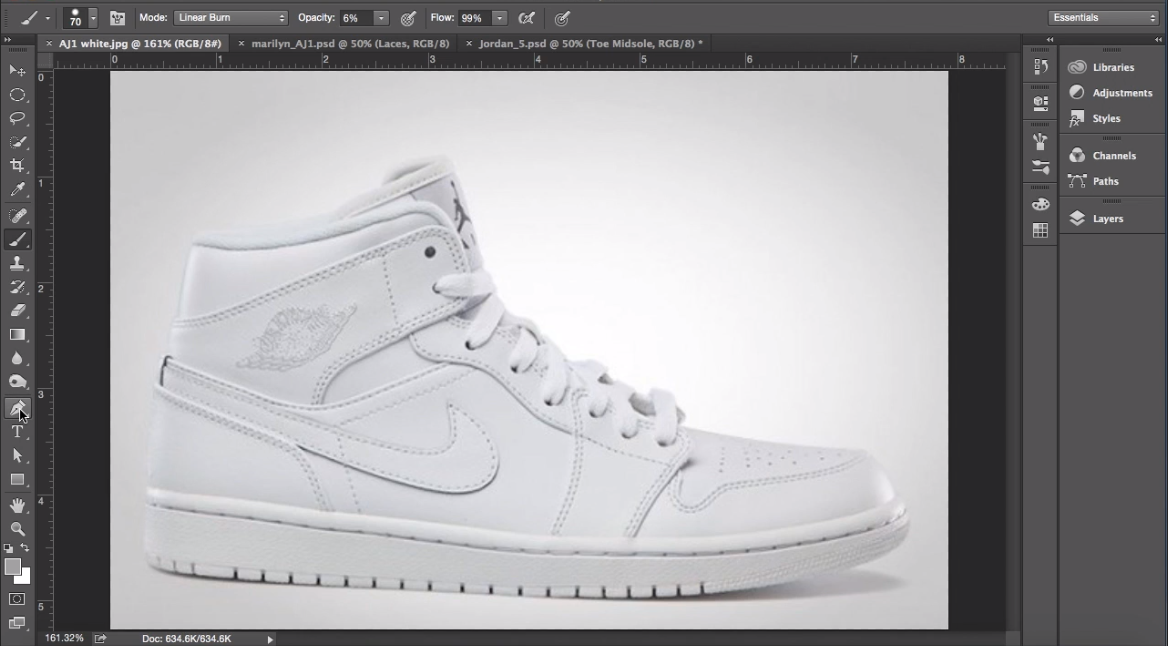Select the History Brush tool
Image resolution: width=1168 pixels, height=646 pixels.
click(x=17, y=288)
